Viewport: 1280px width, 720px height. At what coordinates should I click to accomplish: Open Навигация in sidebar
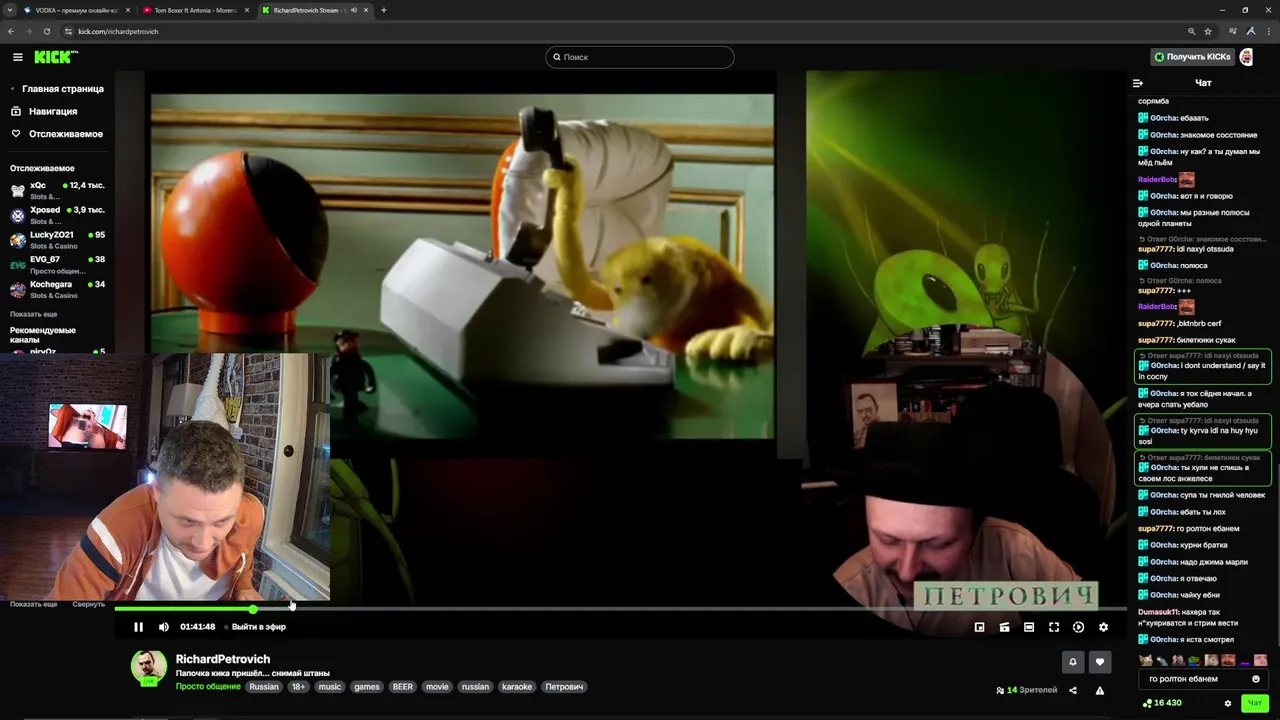(x=44, y=111)
